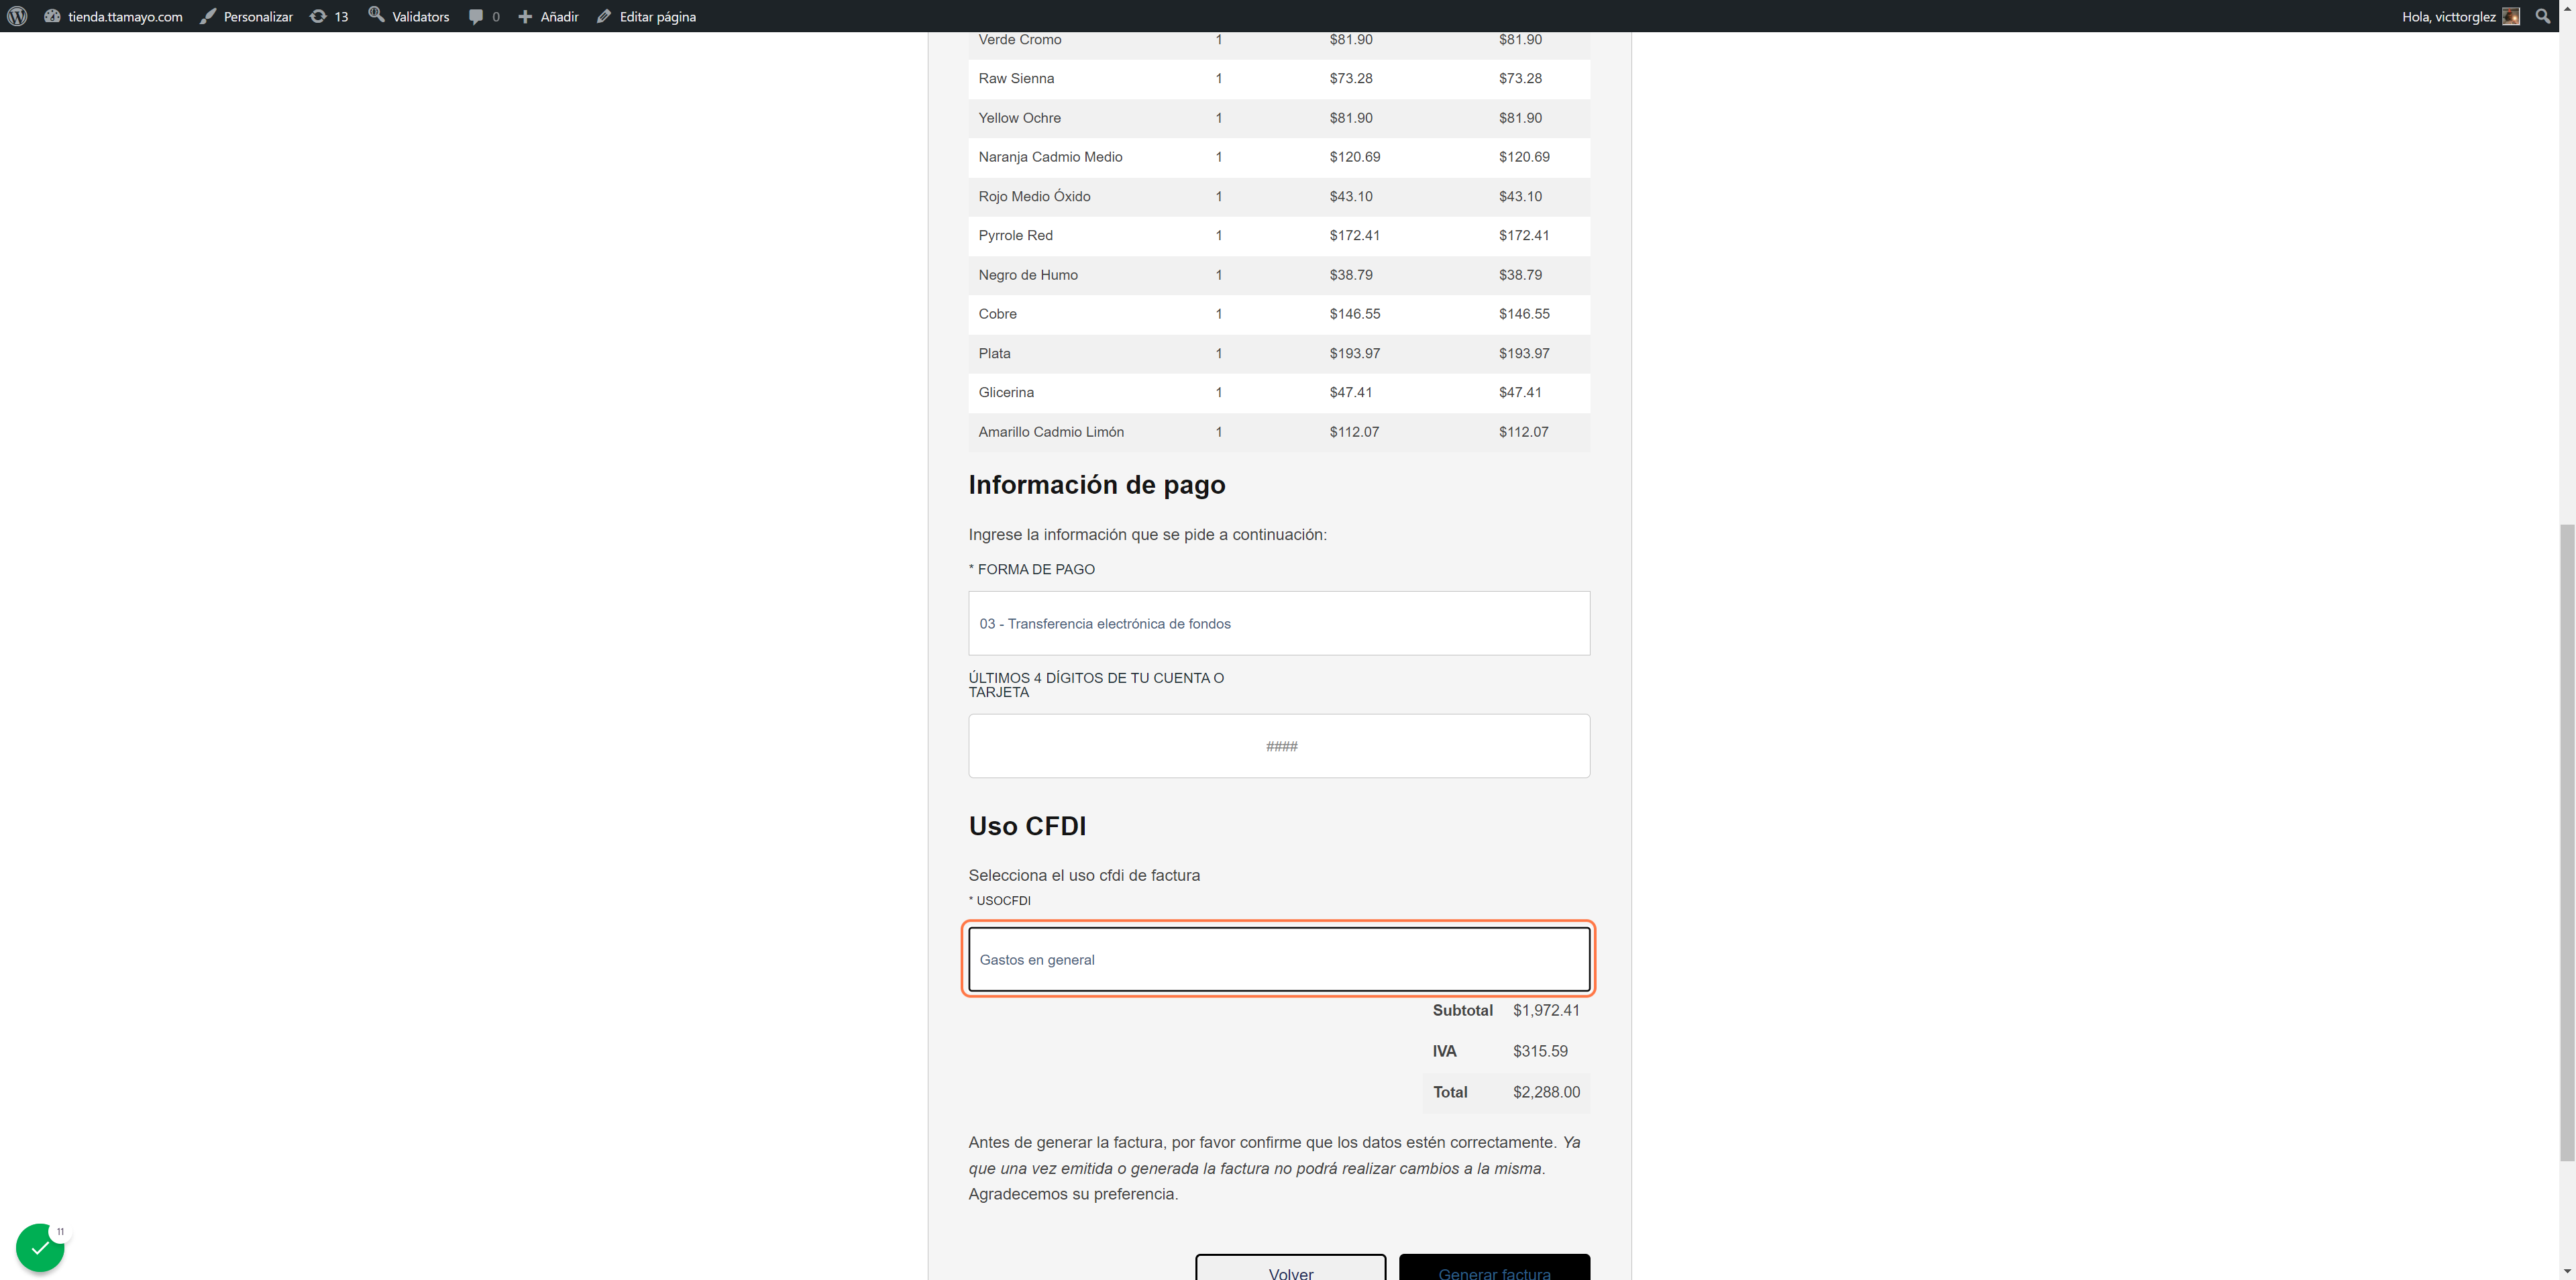
Task: Click the Editar página link
Action: click(x=646, y=16)
